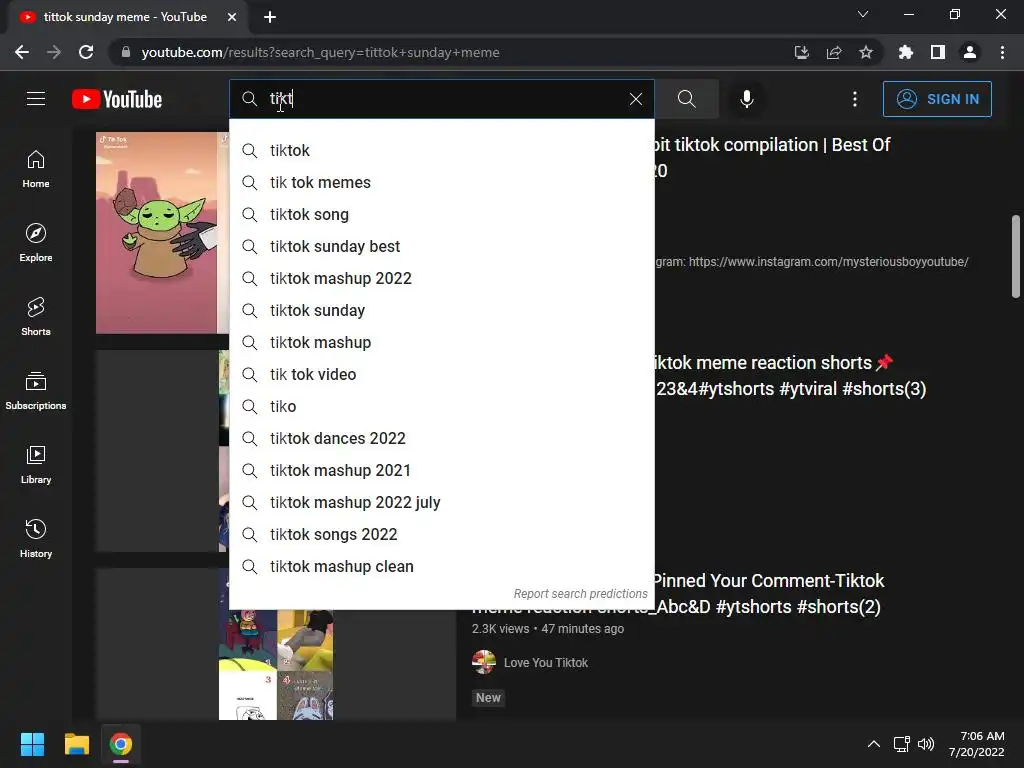Viewport: 1024px width, 768px height.
Task: Open File Explorer from the taskbar
Action: click(x=76, y=744)
